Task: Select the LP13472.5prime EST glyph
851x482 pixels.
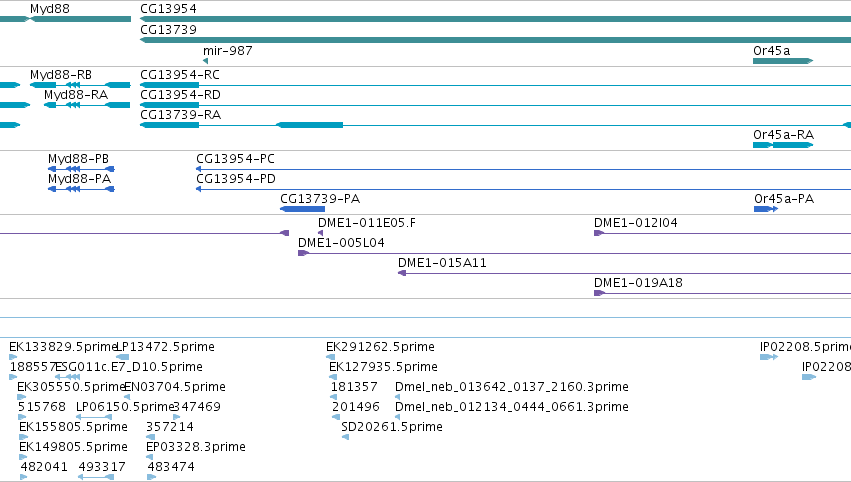Action: [x=123, y=357]
